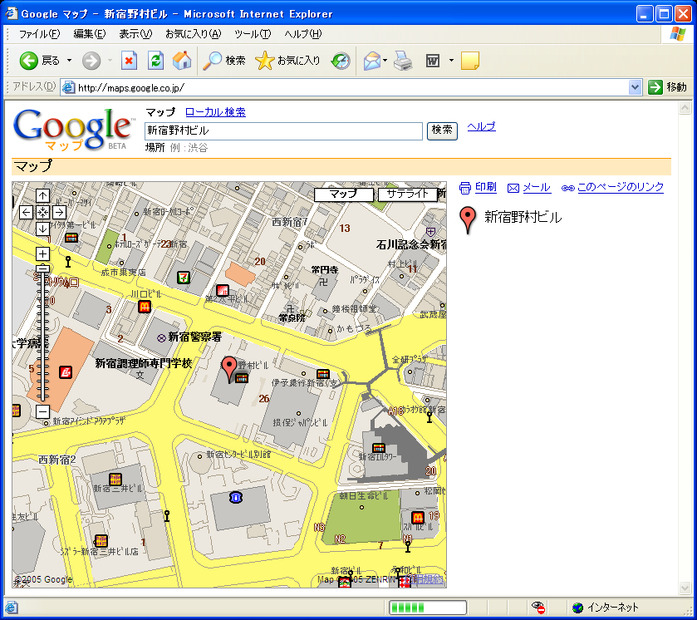Click the IE Back arrow icon

point(28,60)
